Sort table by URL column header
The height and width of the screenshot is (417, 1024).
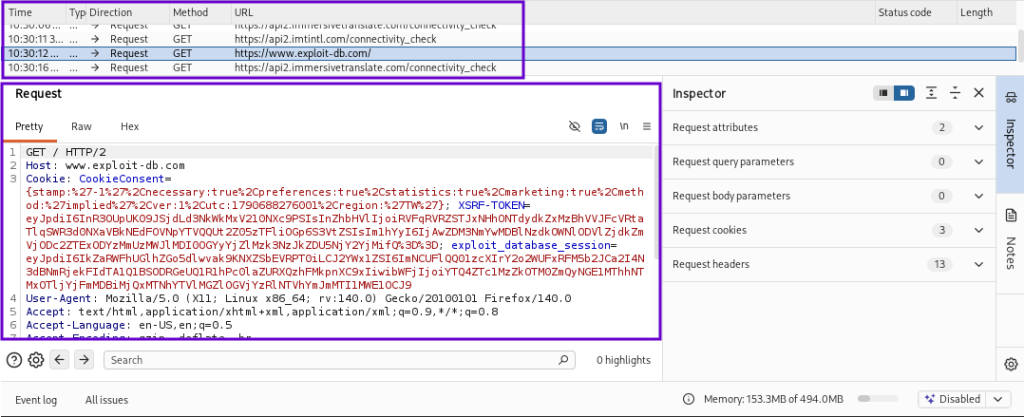552,12
